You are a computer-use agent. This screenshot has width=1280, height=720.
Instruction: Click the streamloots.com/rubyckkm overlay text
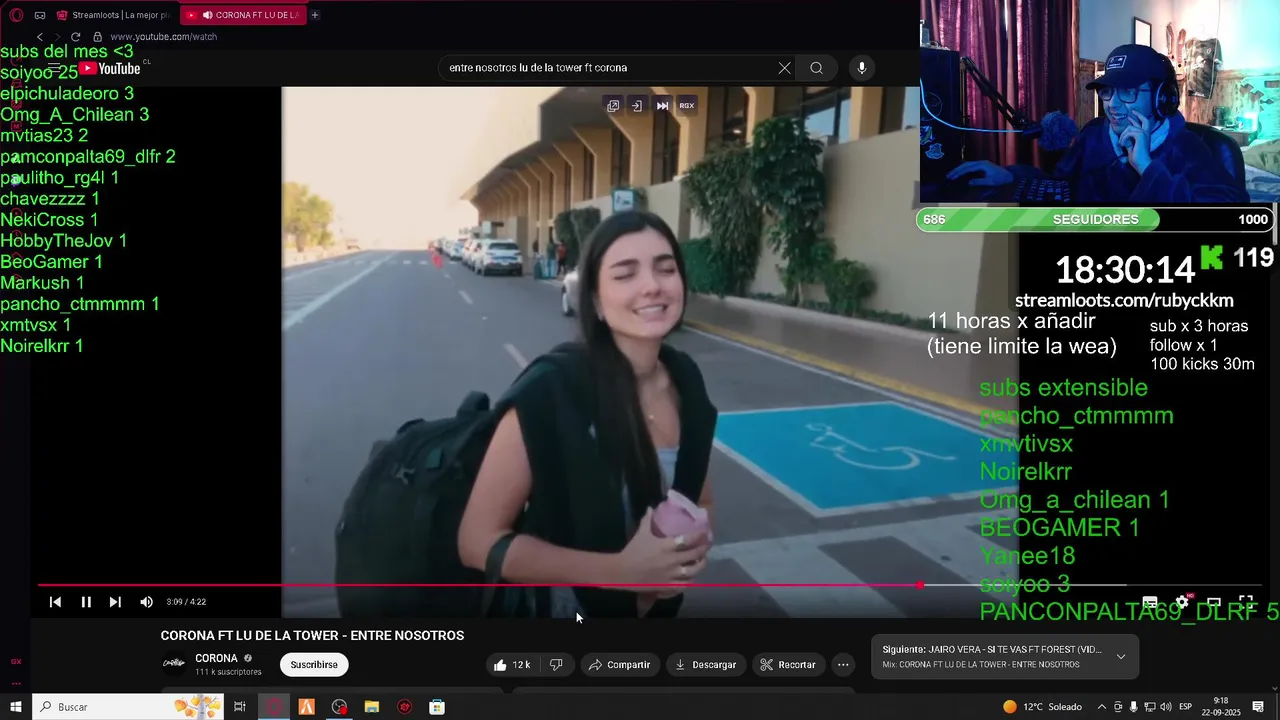[x=1124, y=300]
